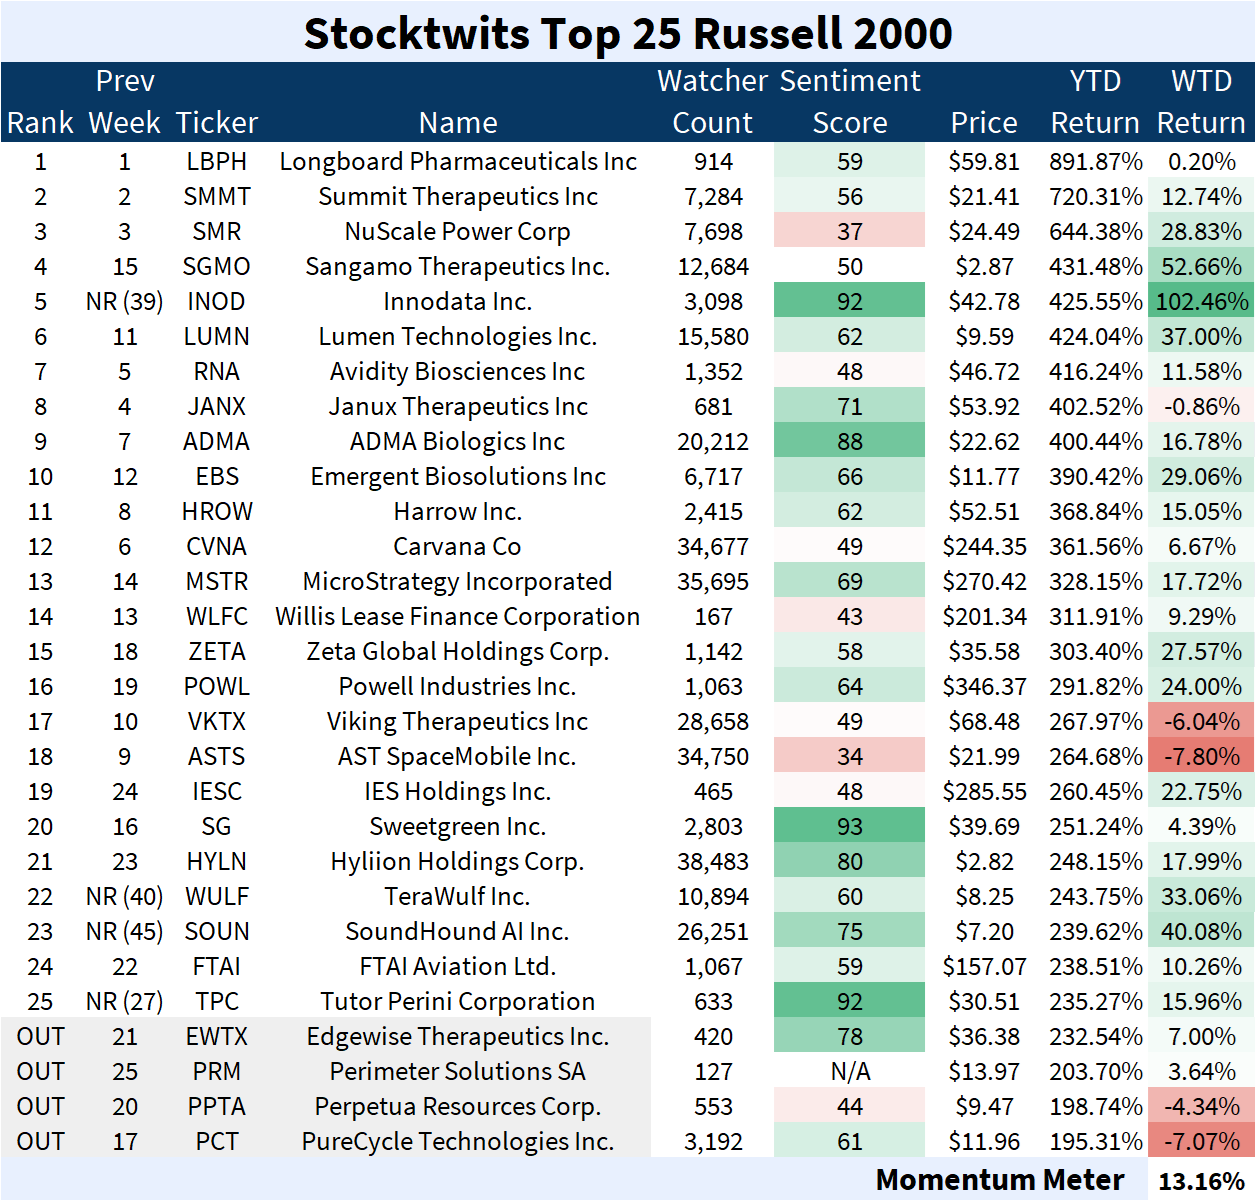
Task: Click the Stocktwits Top 25 Russell 2000 title
Action: coord(628,33)
